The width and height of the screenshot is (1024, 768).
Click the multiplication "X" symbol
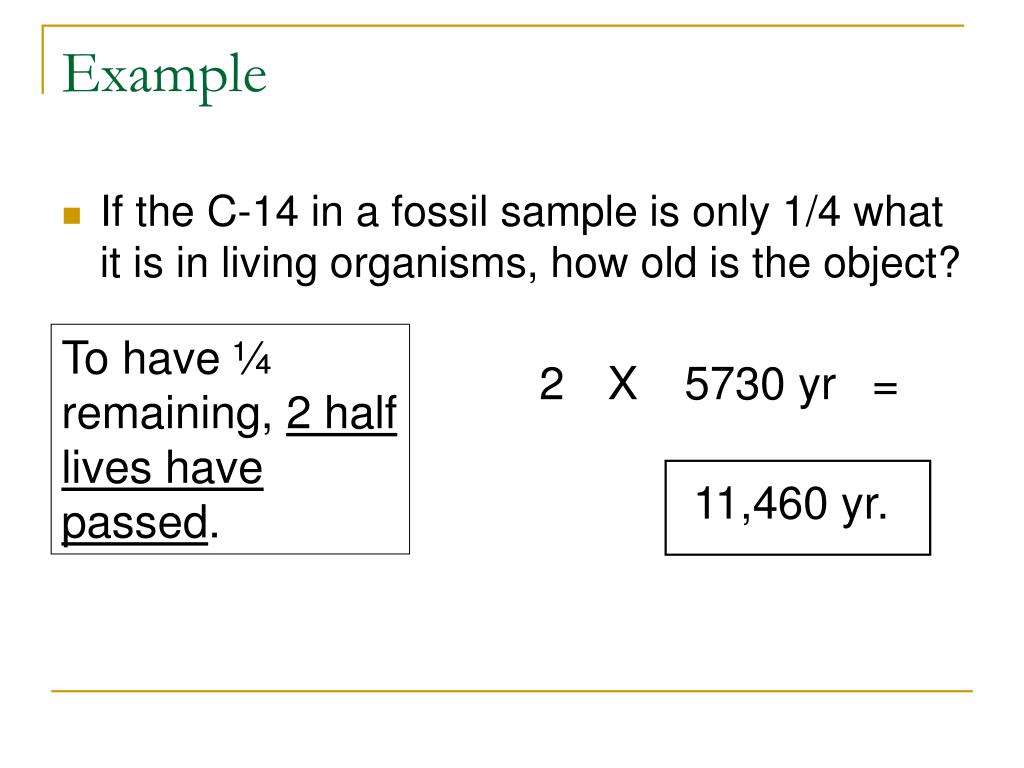click(623, 385)
